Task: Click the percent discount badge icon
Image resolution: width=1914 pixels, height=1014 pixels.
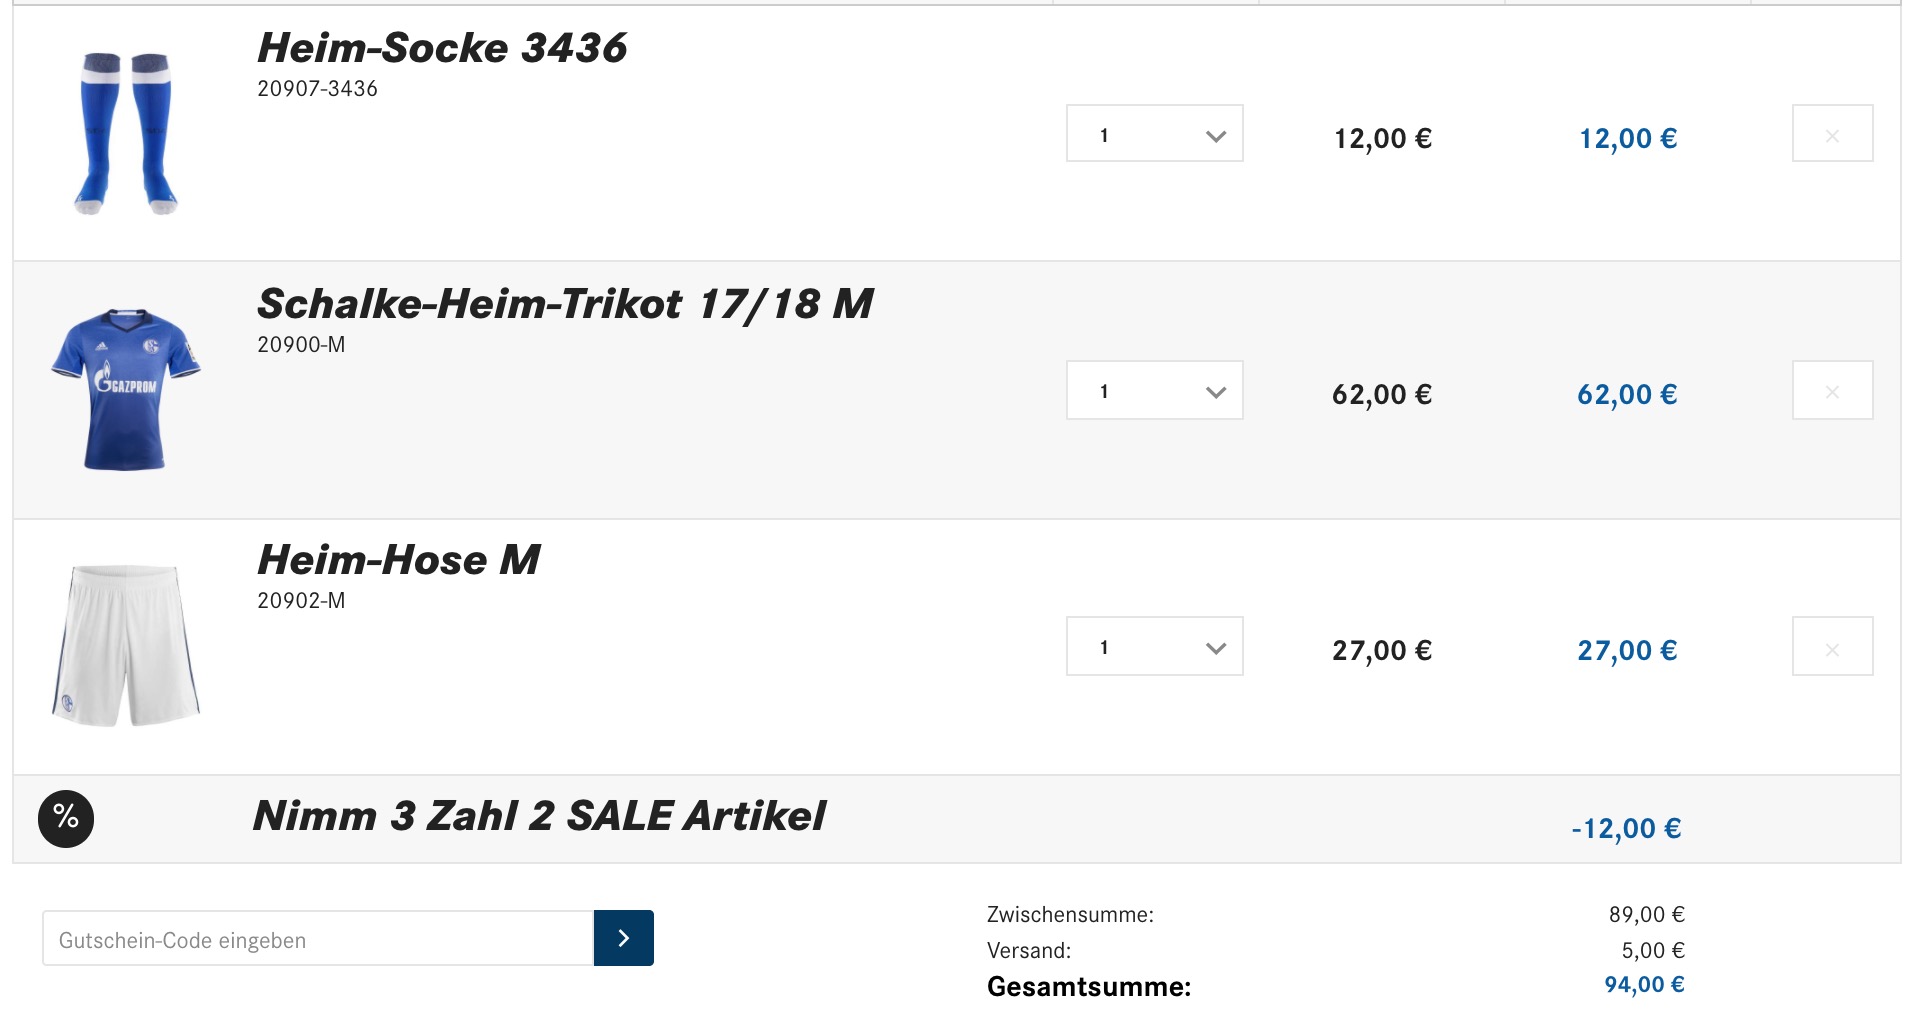Action: click(66, 818)
